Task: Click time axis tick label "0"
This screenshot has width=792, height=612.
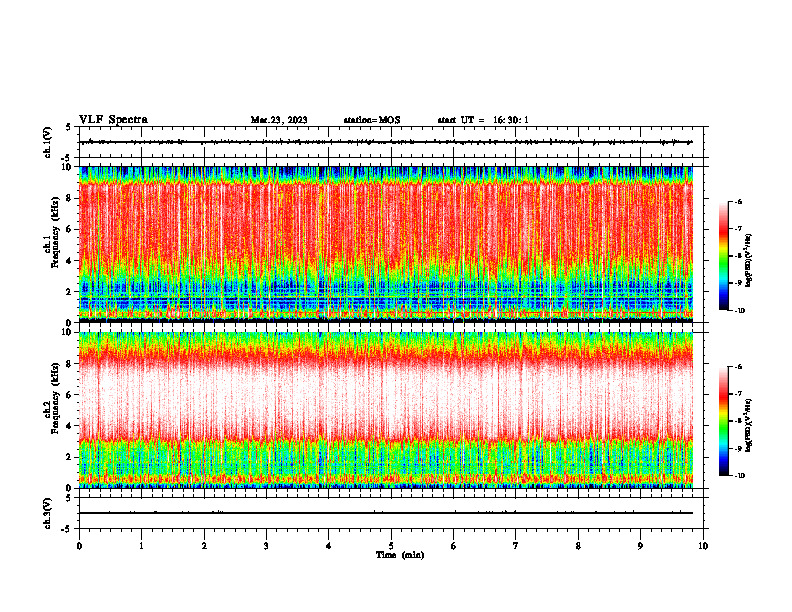Action: pos(79,546)
